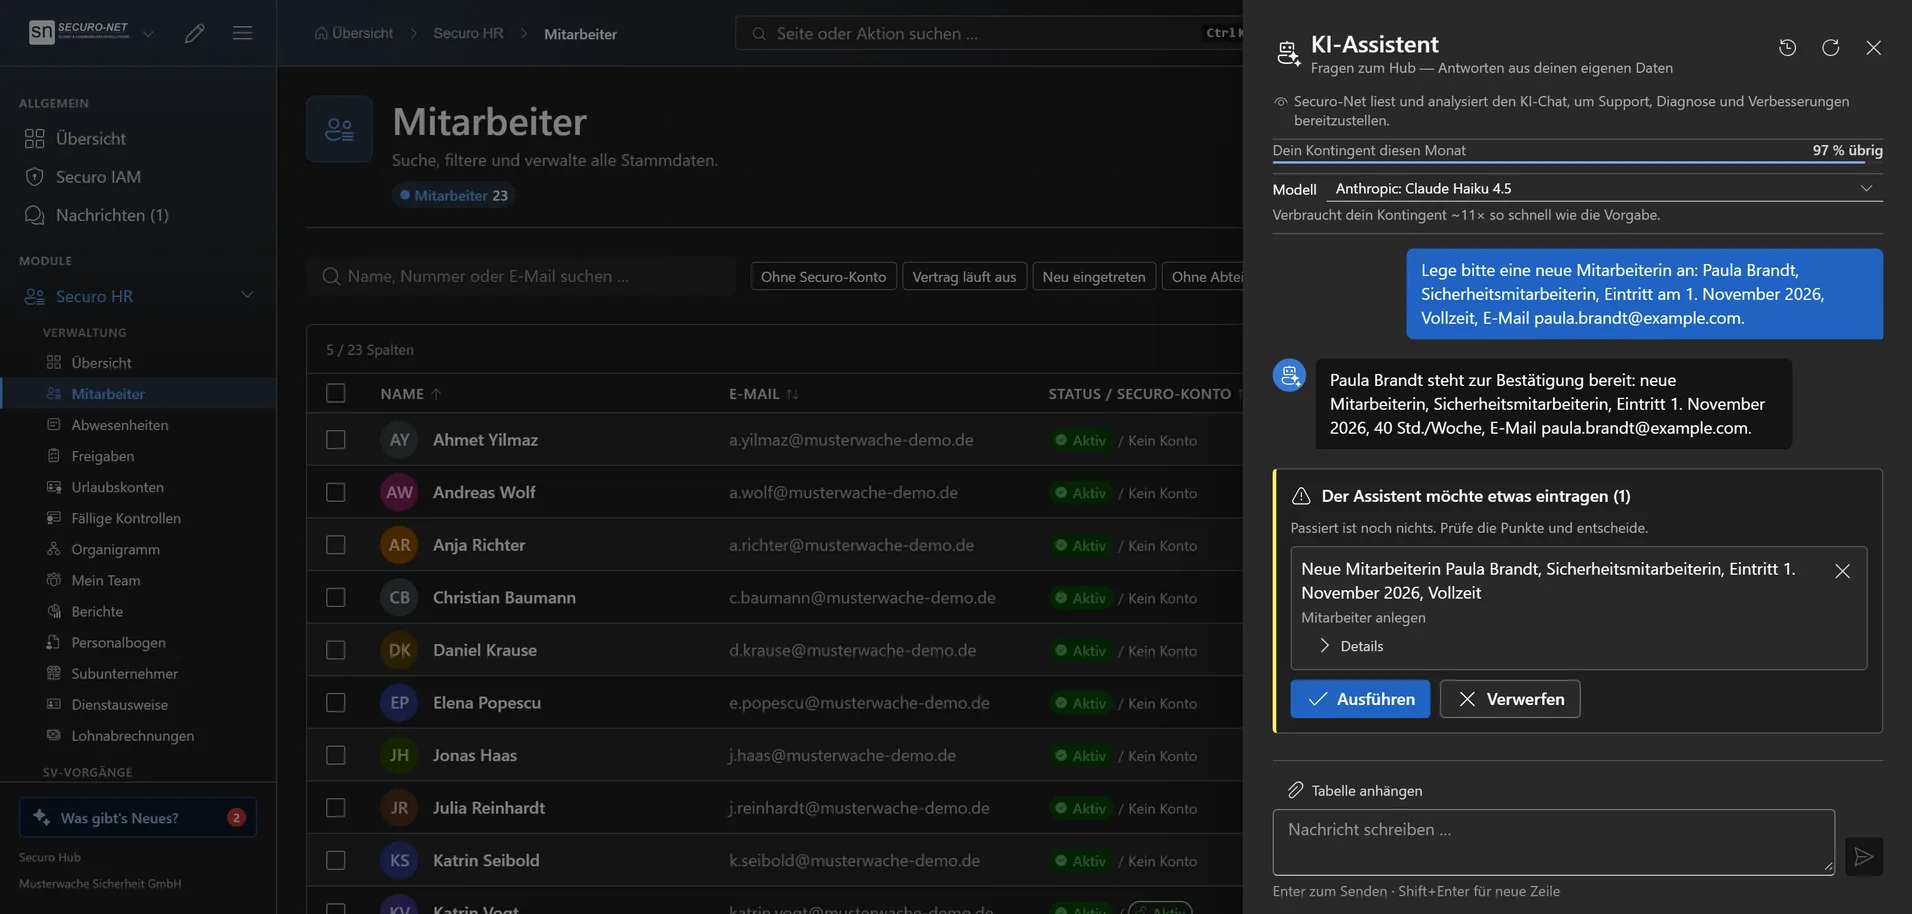
Task: Click the KI-Assistent robot icon in header
Action: point(1289,54)
